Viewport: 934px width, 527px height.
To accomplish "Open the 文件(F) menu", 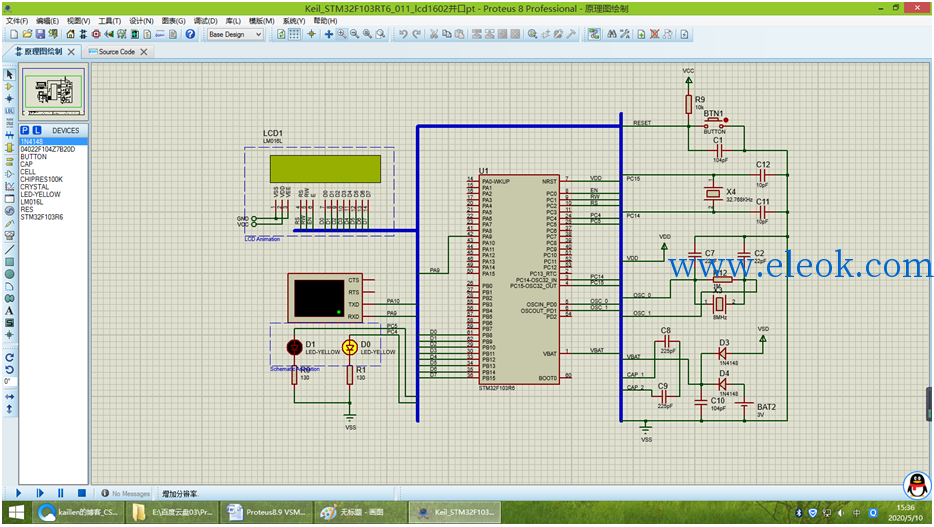I will point(17,21).
